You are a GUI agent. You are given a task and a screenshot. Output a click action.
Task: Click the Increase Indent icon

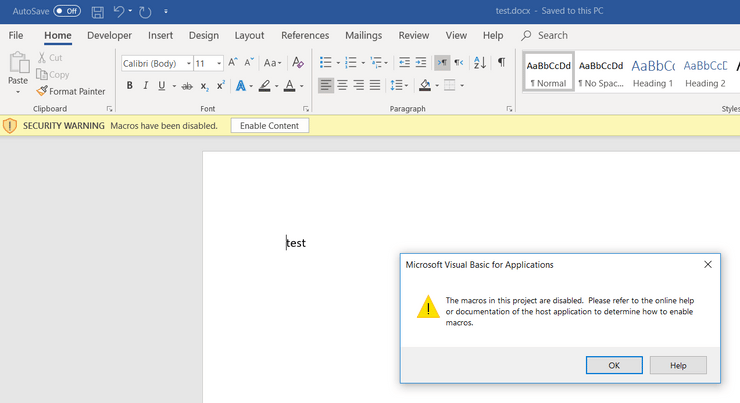coord(420,62)
